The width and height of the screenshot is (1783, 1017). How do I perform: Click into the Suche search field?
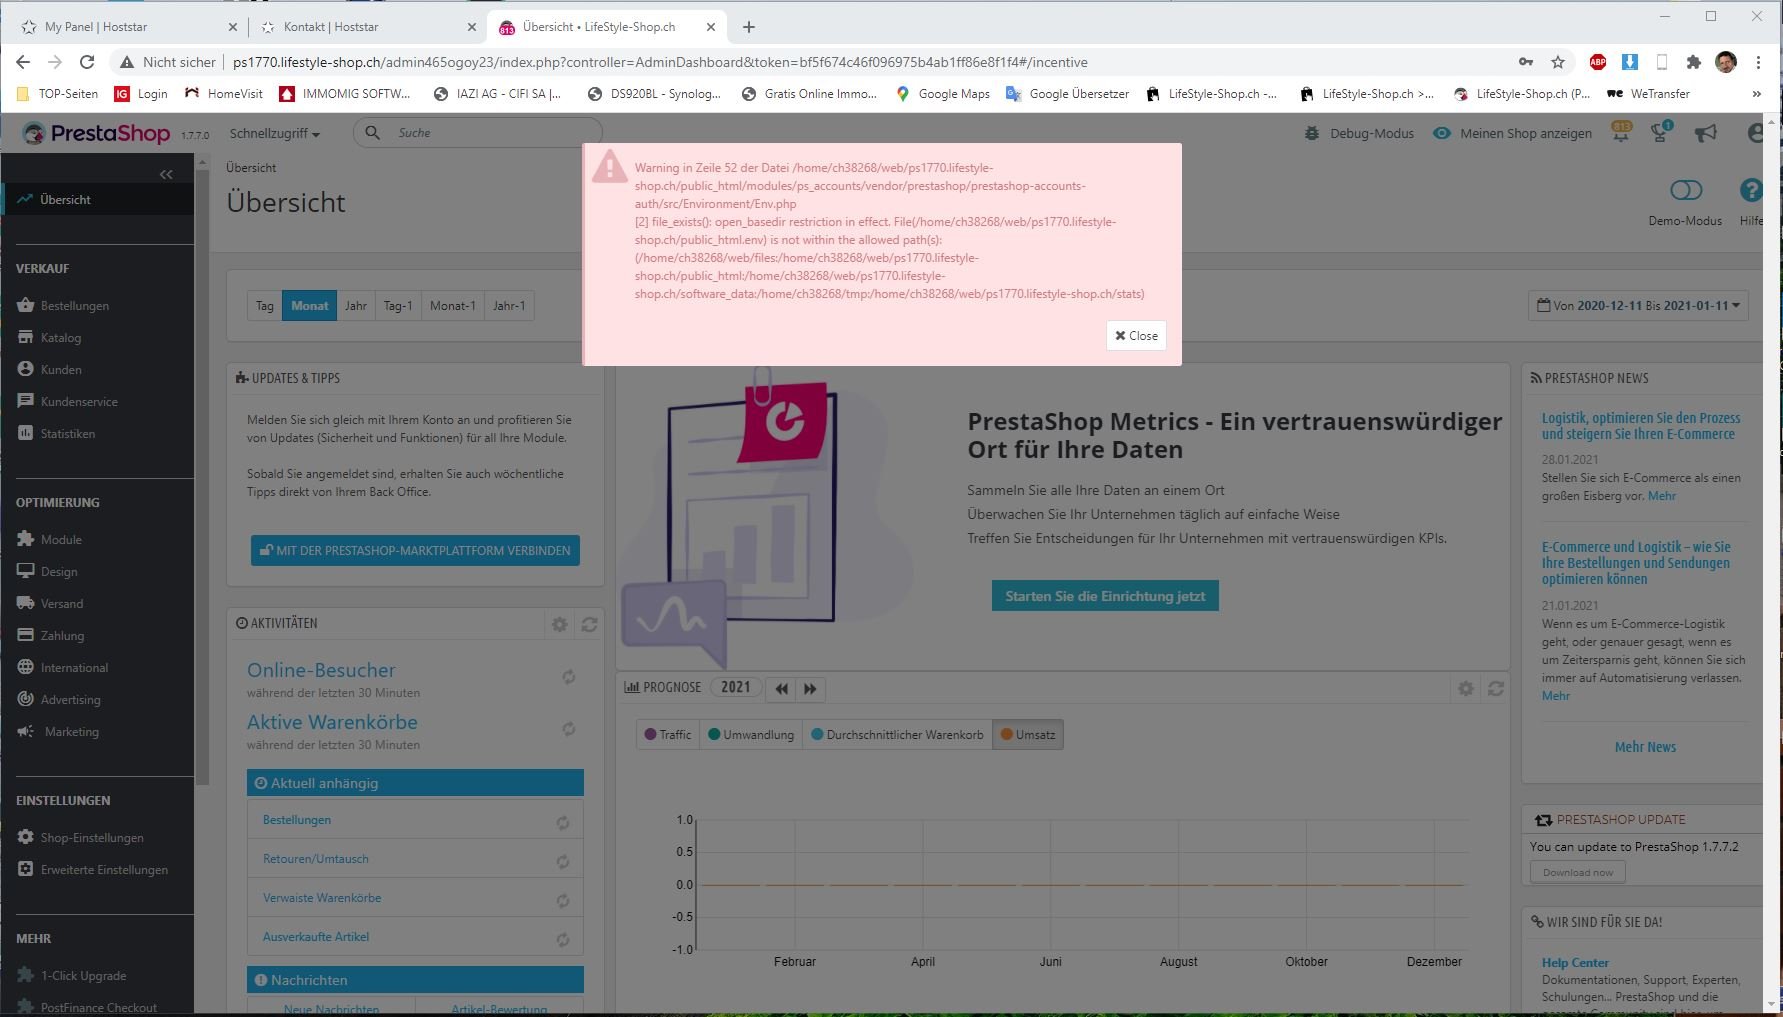(478, 133)
